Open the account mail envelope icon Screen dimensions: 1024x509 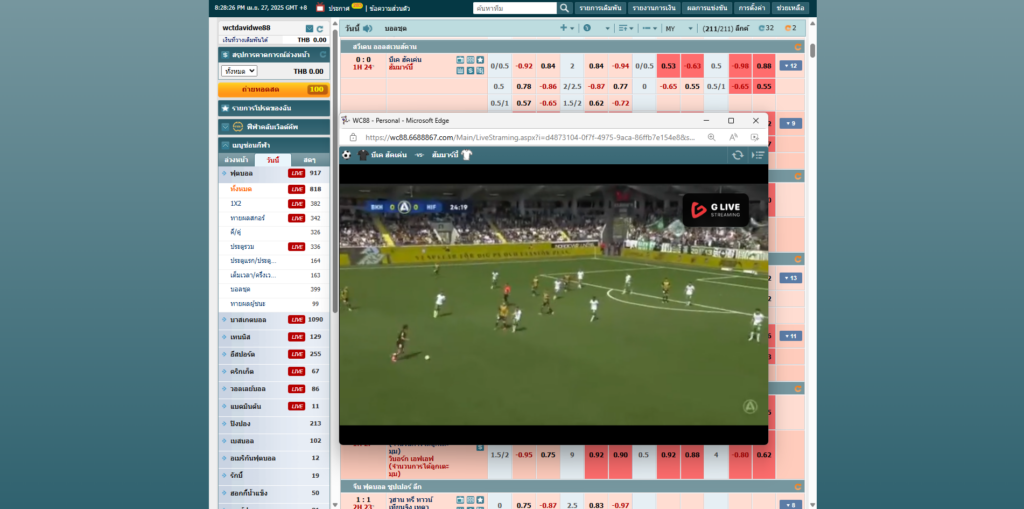point(310,29)
